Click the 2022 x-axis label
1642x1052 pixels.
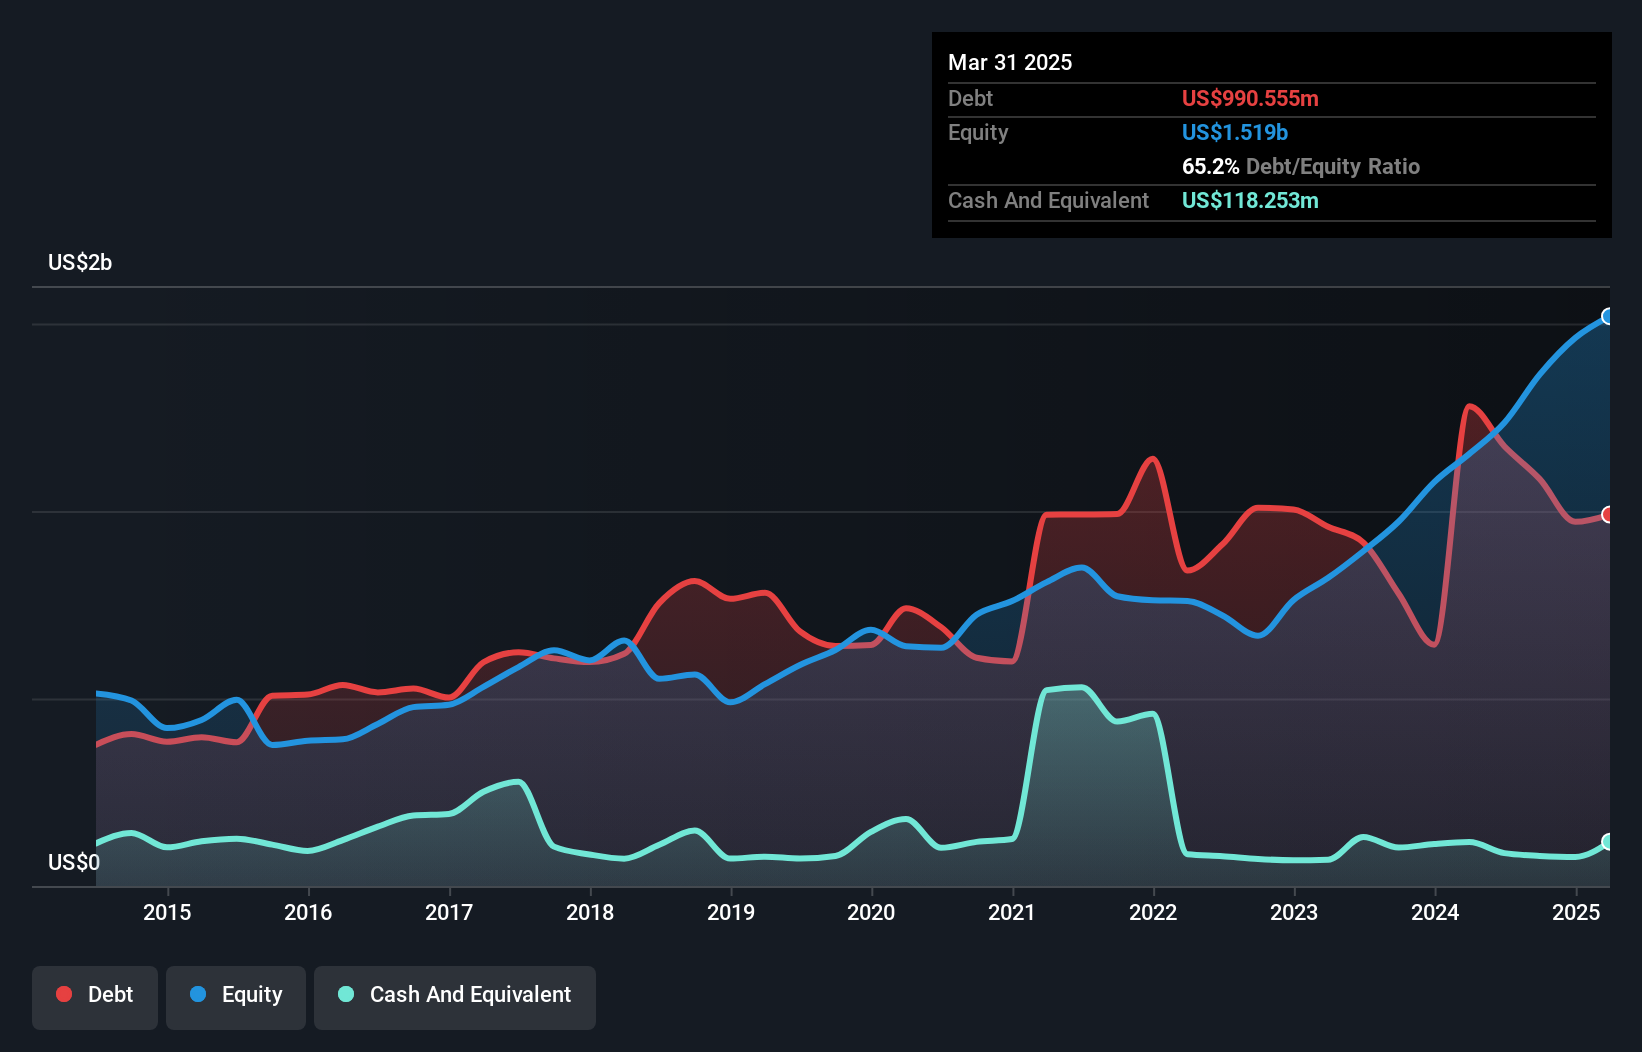point(1153,912)
